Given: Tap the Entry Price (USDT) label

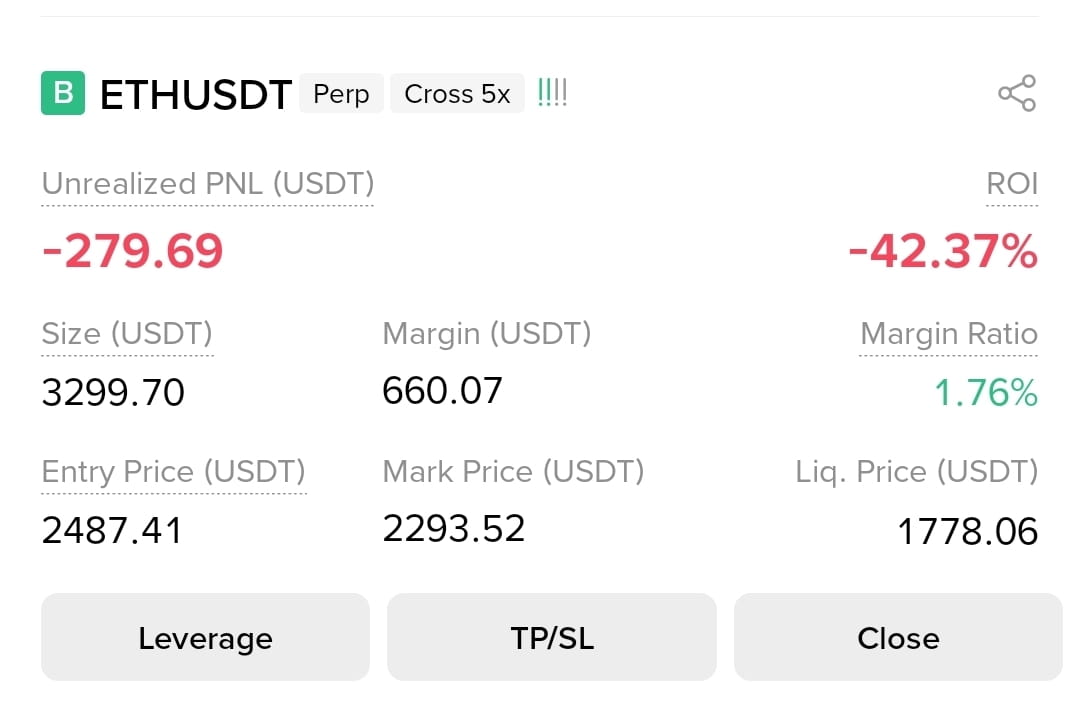Looking at the screenshot, I should click(174, 472).
